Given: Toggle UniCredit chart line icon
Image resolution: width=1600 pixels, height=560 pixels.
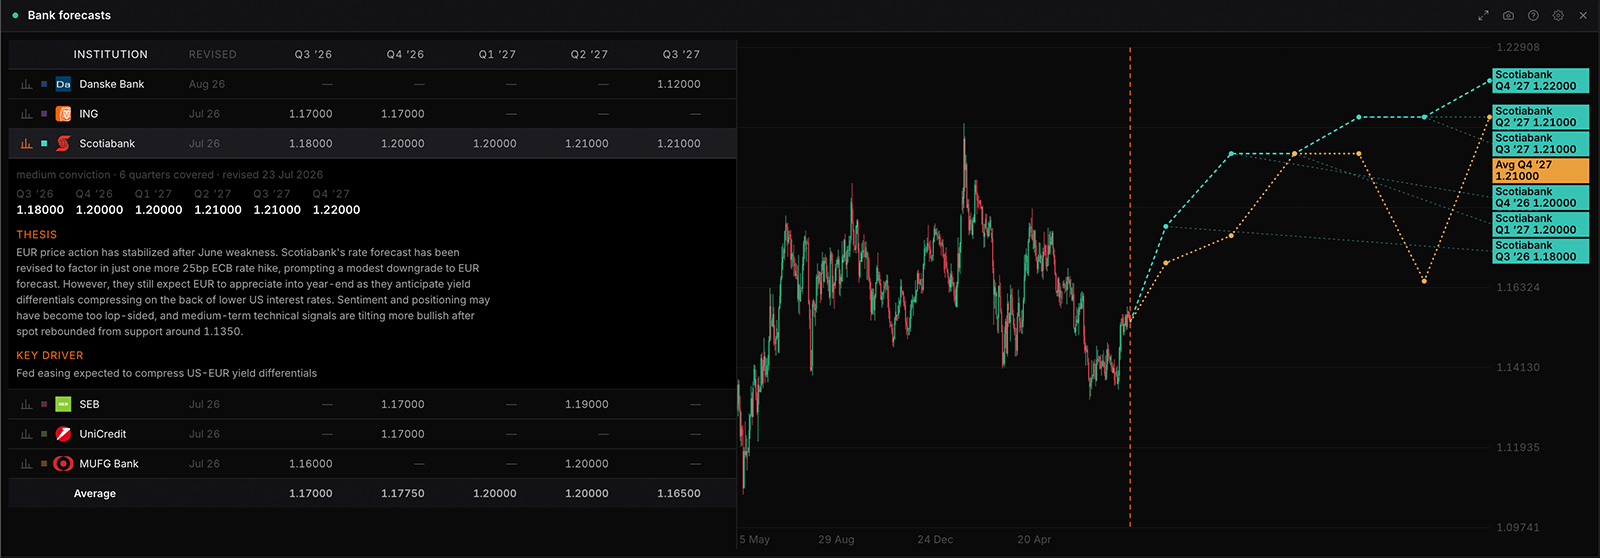Looking at the screenshot, I should coord(27,435).
